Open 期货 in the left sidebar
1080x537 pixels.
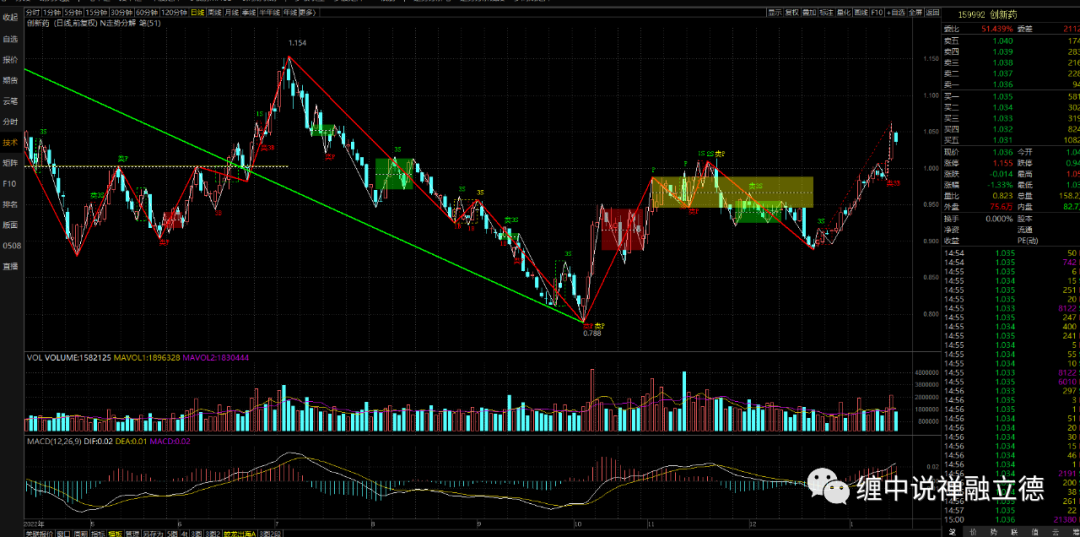[10, 80]
